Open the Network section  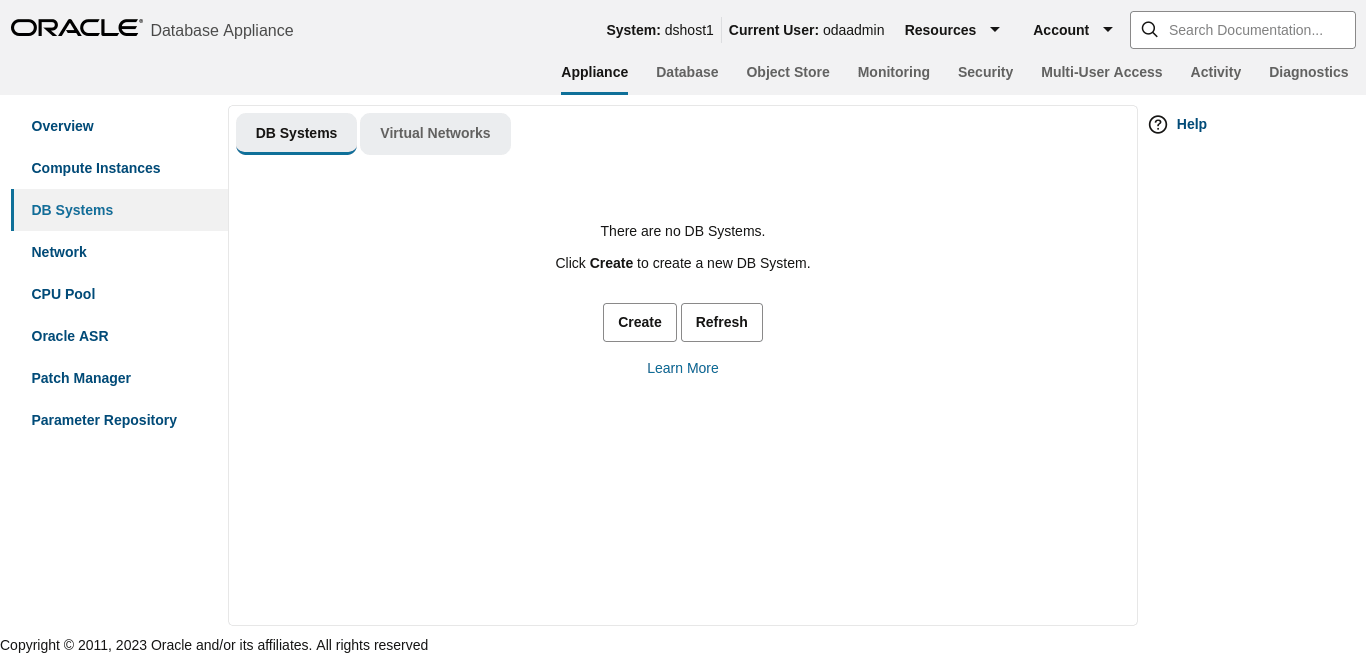[x=58, y=252]
